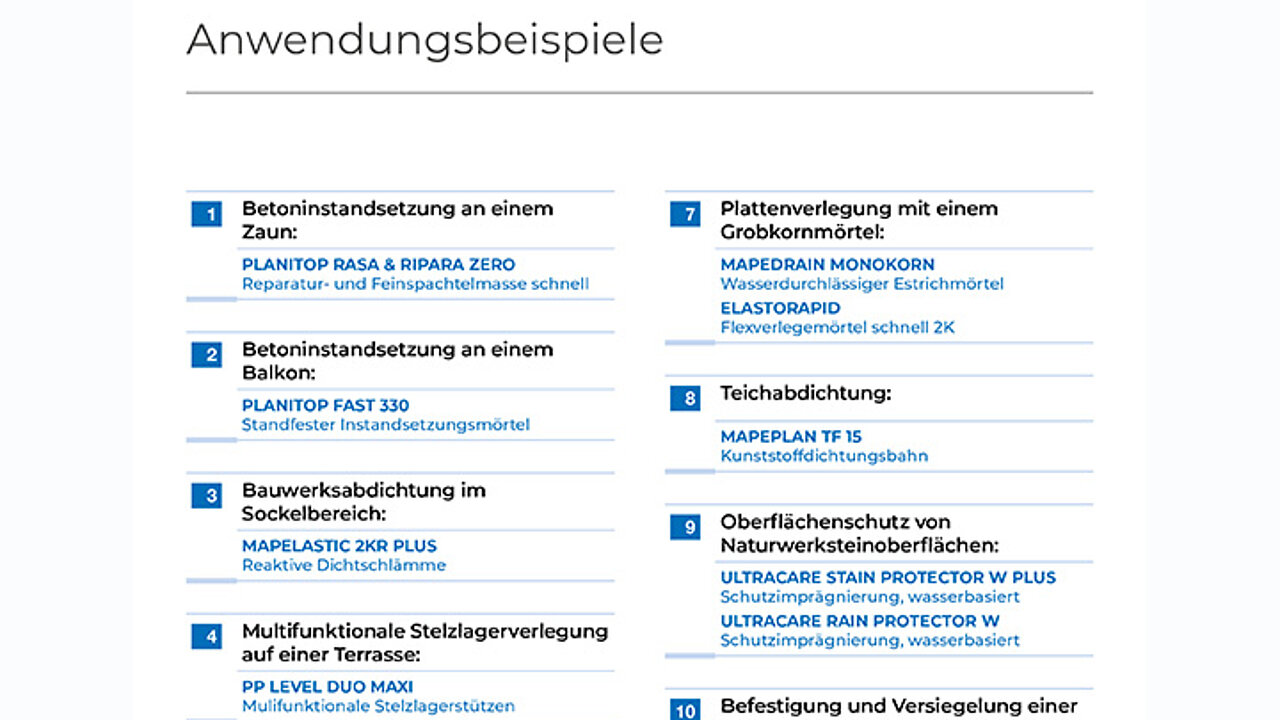Open PP LEVEL DUO MAXI product
This screenshot has height=720, width=1280.
point(327,687)
